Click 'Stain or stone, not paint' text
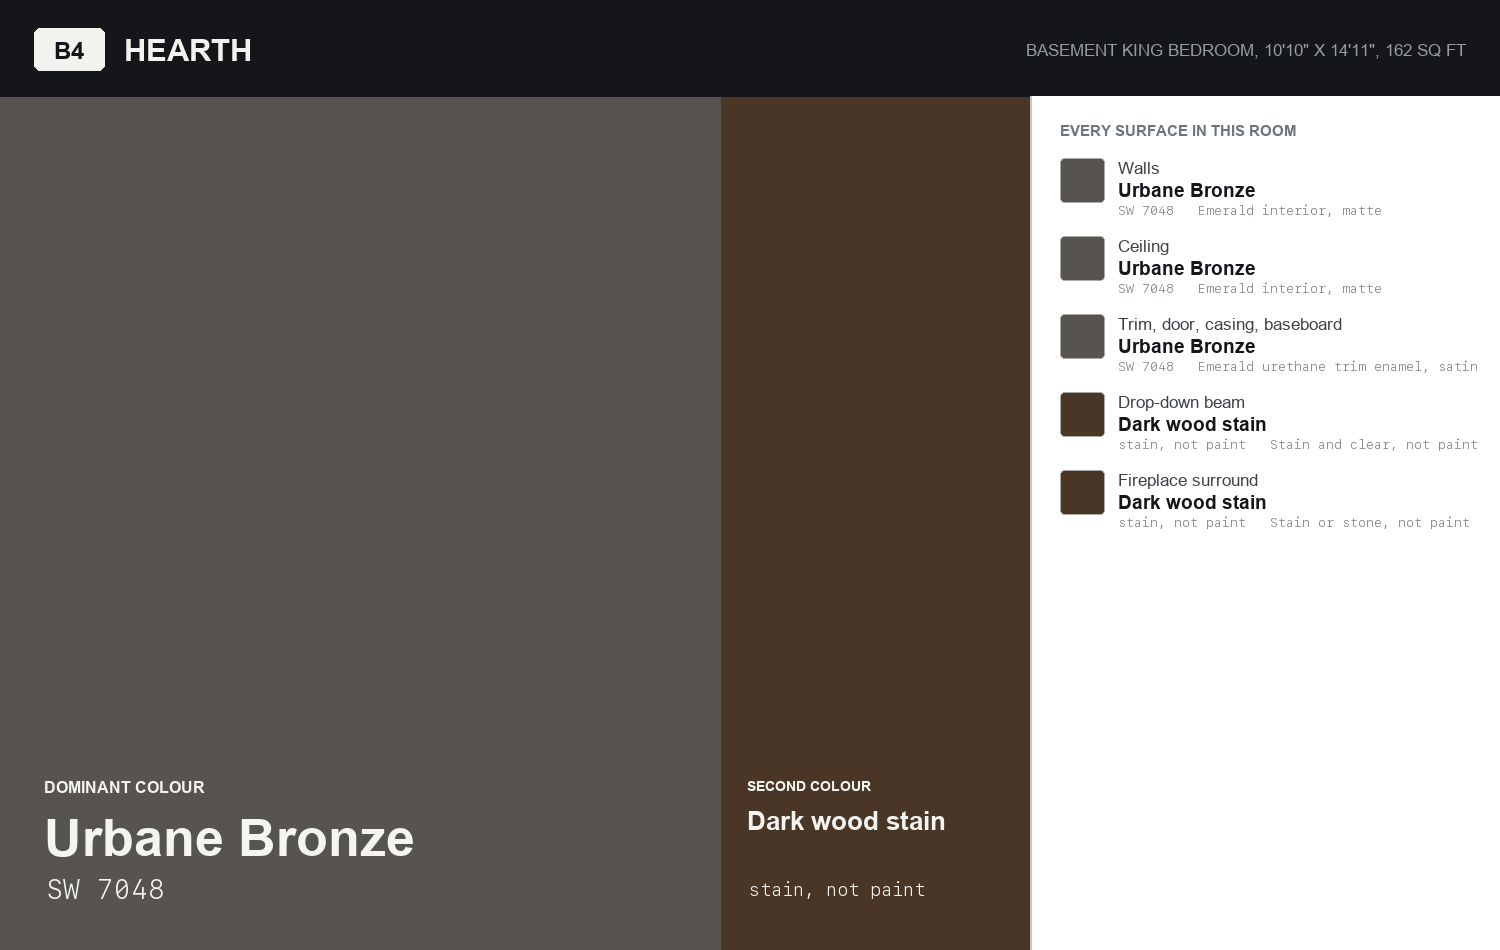Screen dimensions: 1500x950 click(x=1370, y=523)
